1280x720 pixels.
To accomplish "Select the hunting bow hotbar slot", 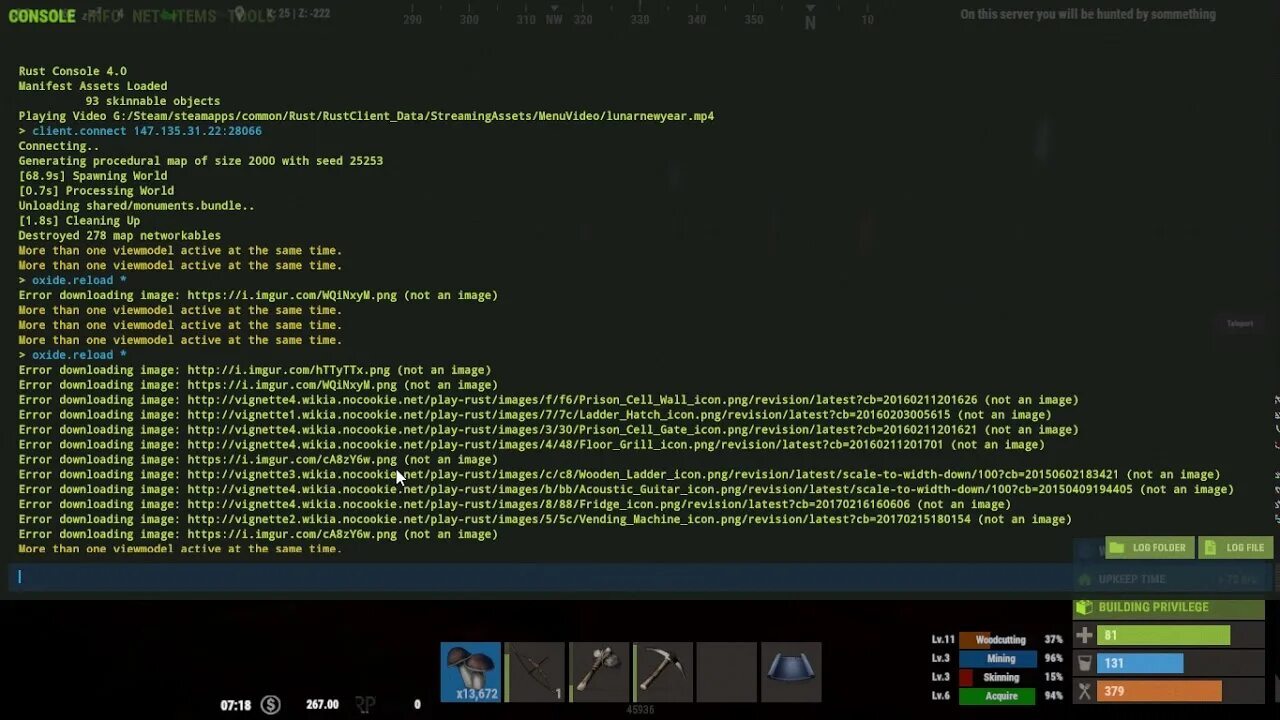I will (x=535, y=672).
